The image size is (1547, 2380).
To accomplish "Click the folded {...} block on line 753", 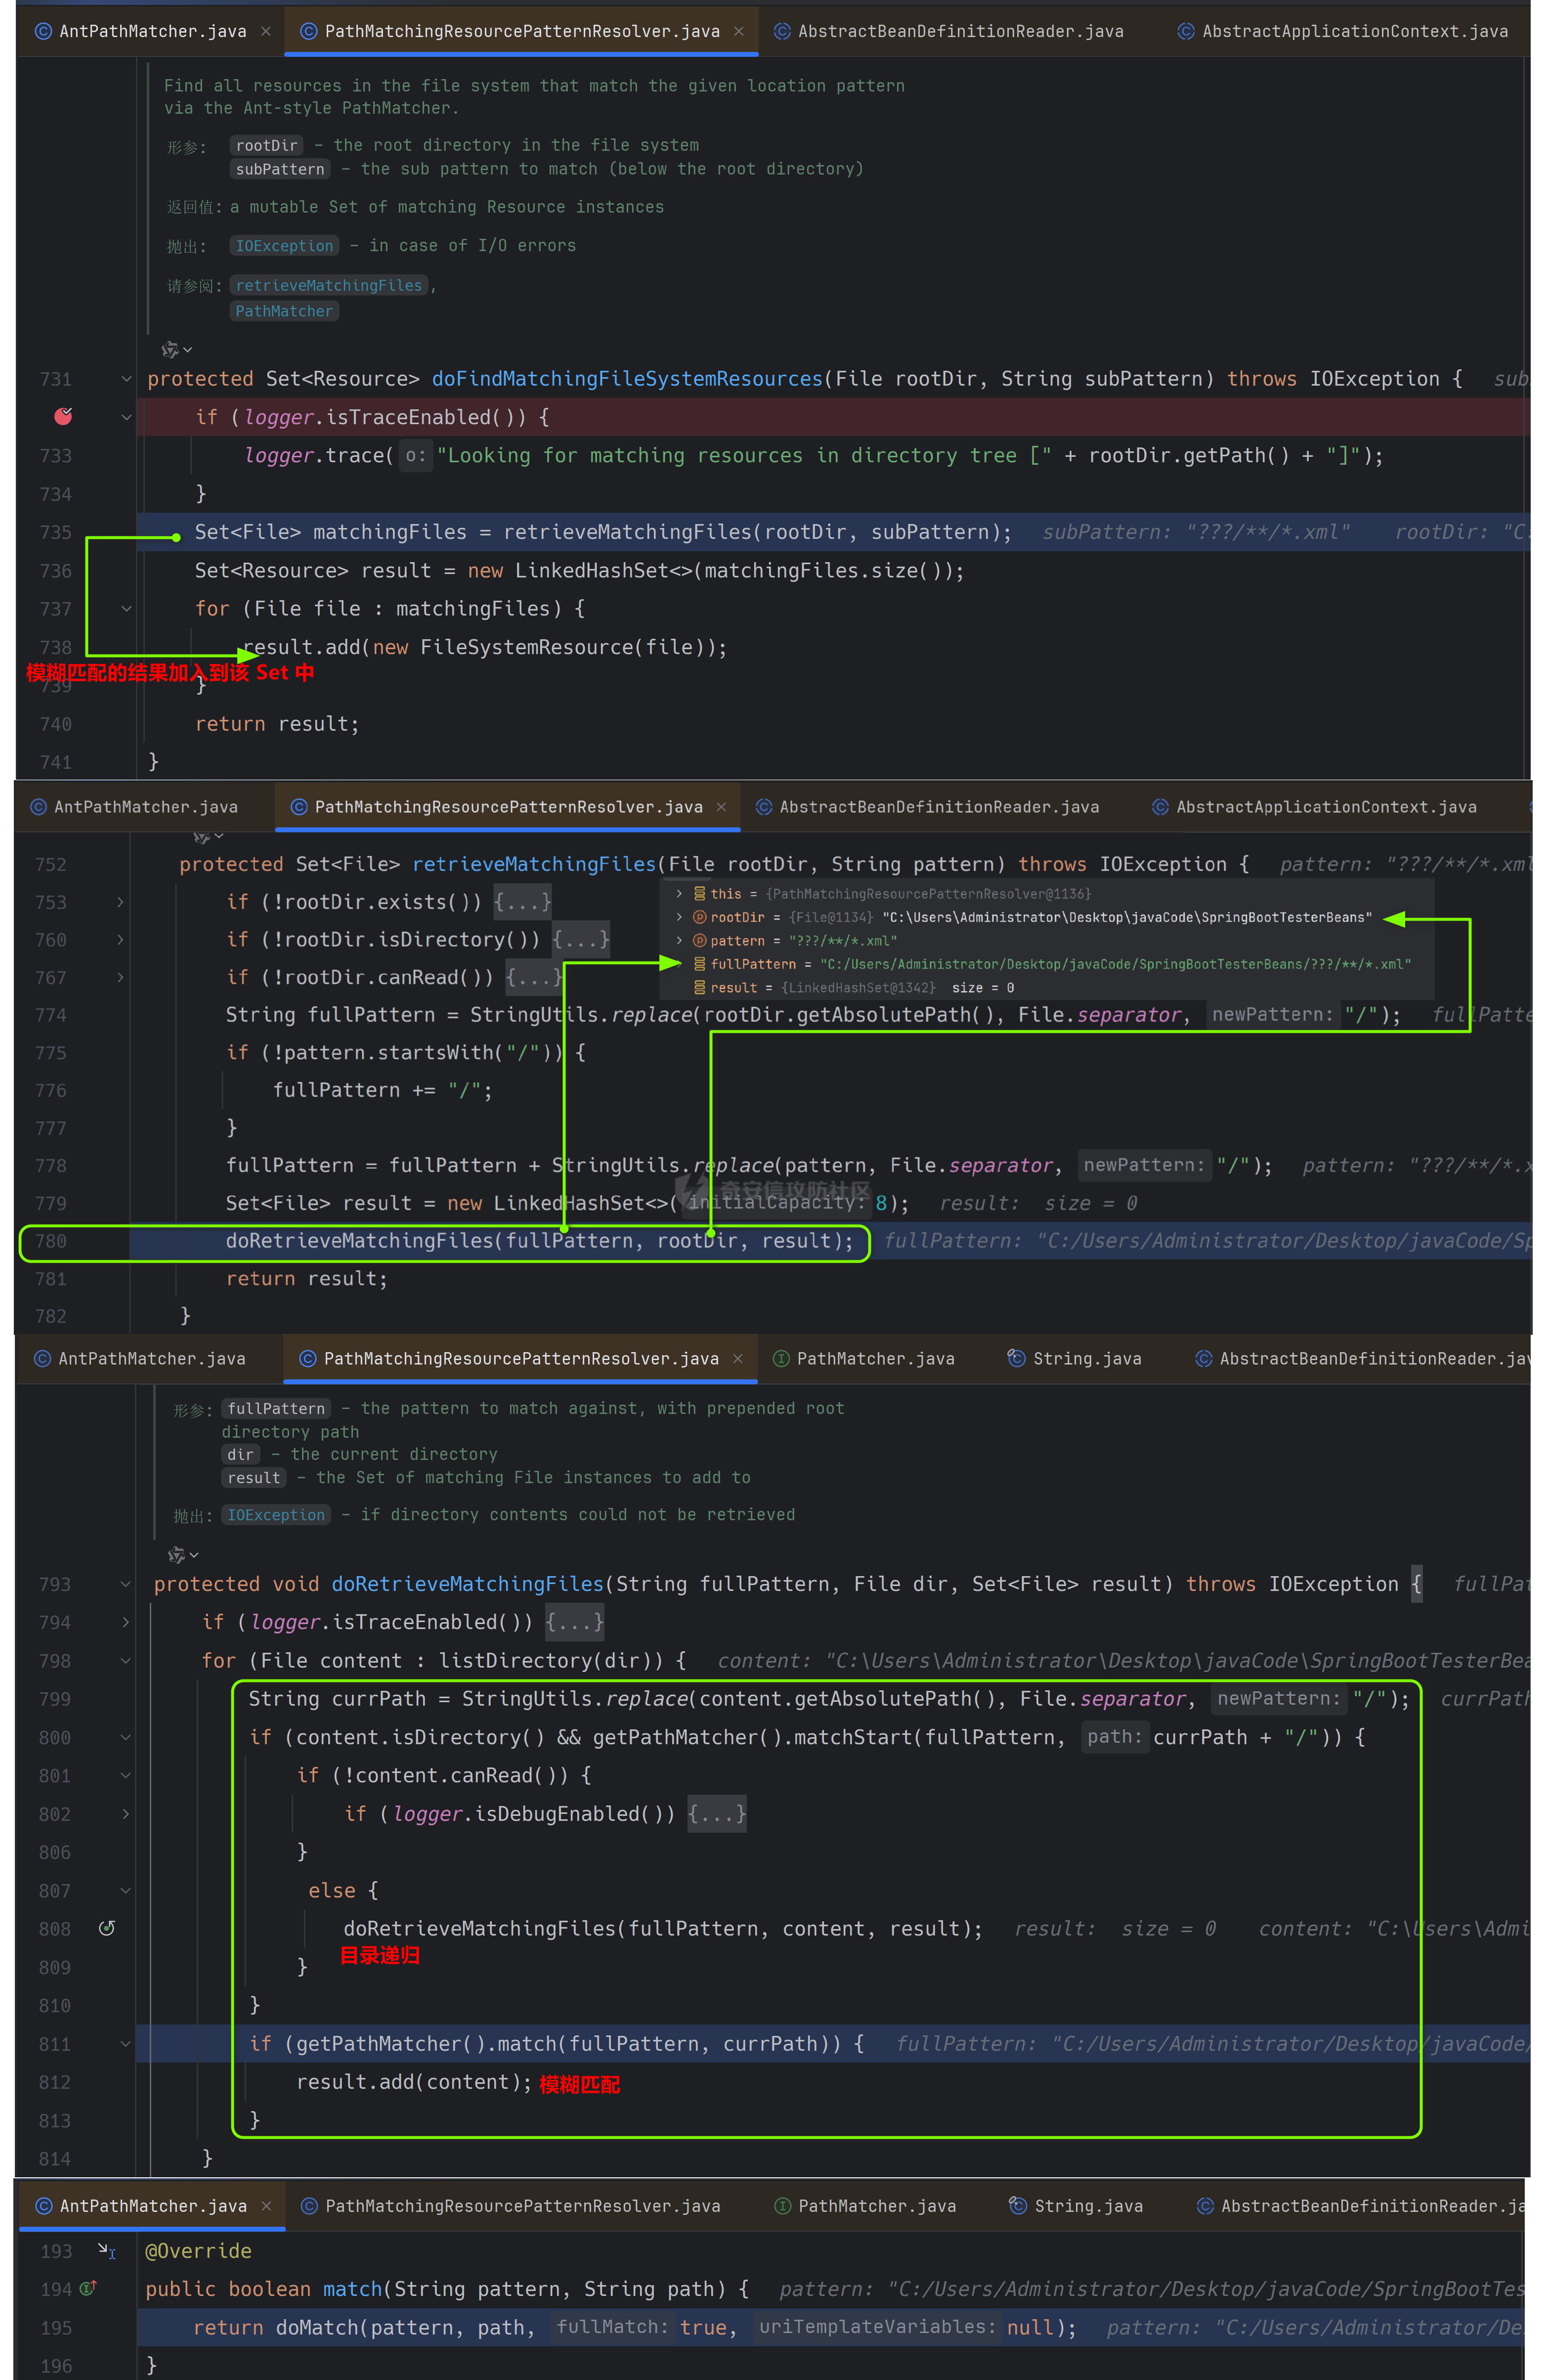I will click(x=522, y=902).
